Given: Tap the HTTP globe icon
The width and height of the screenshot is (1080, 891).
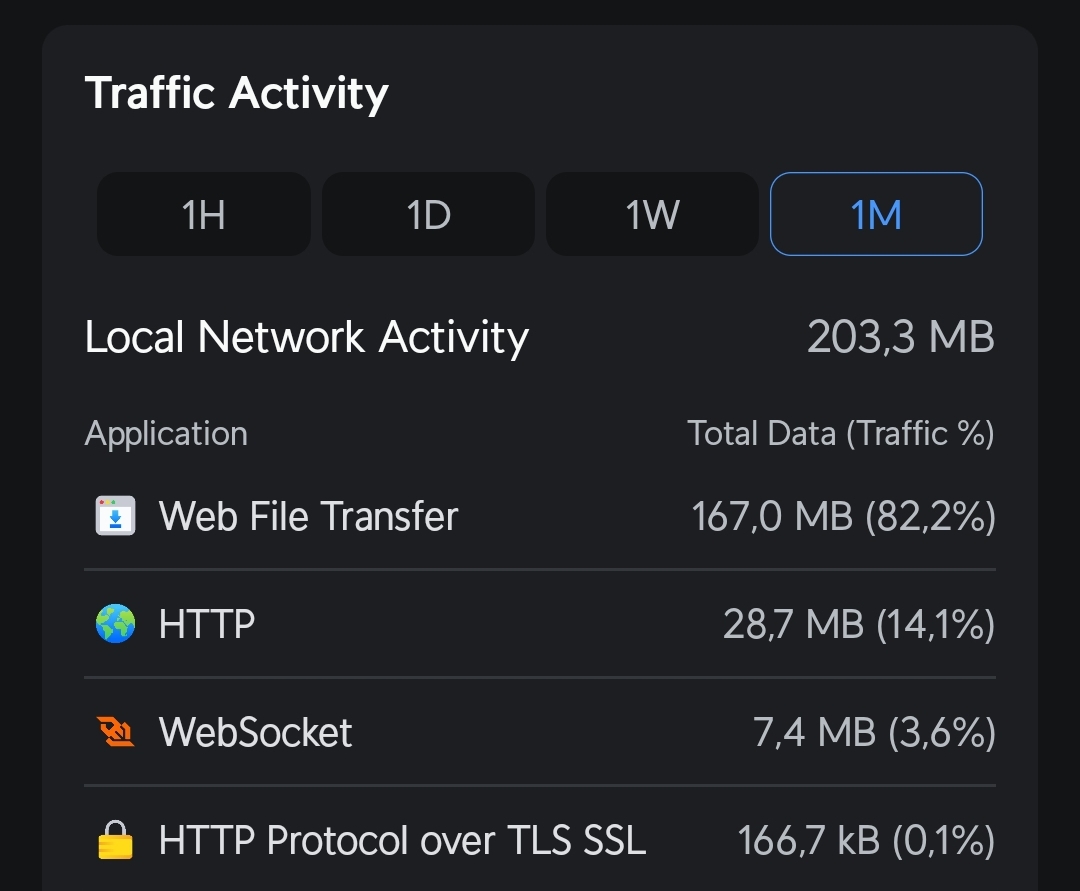Looking at the screenshot, I should (115, 625).
